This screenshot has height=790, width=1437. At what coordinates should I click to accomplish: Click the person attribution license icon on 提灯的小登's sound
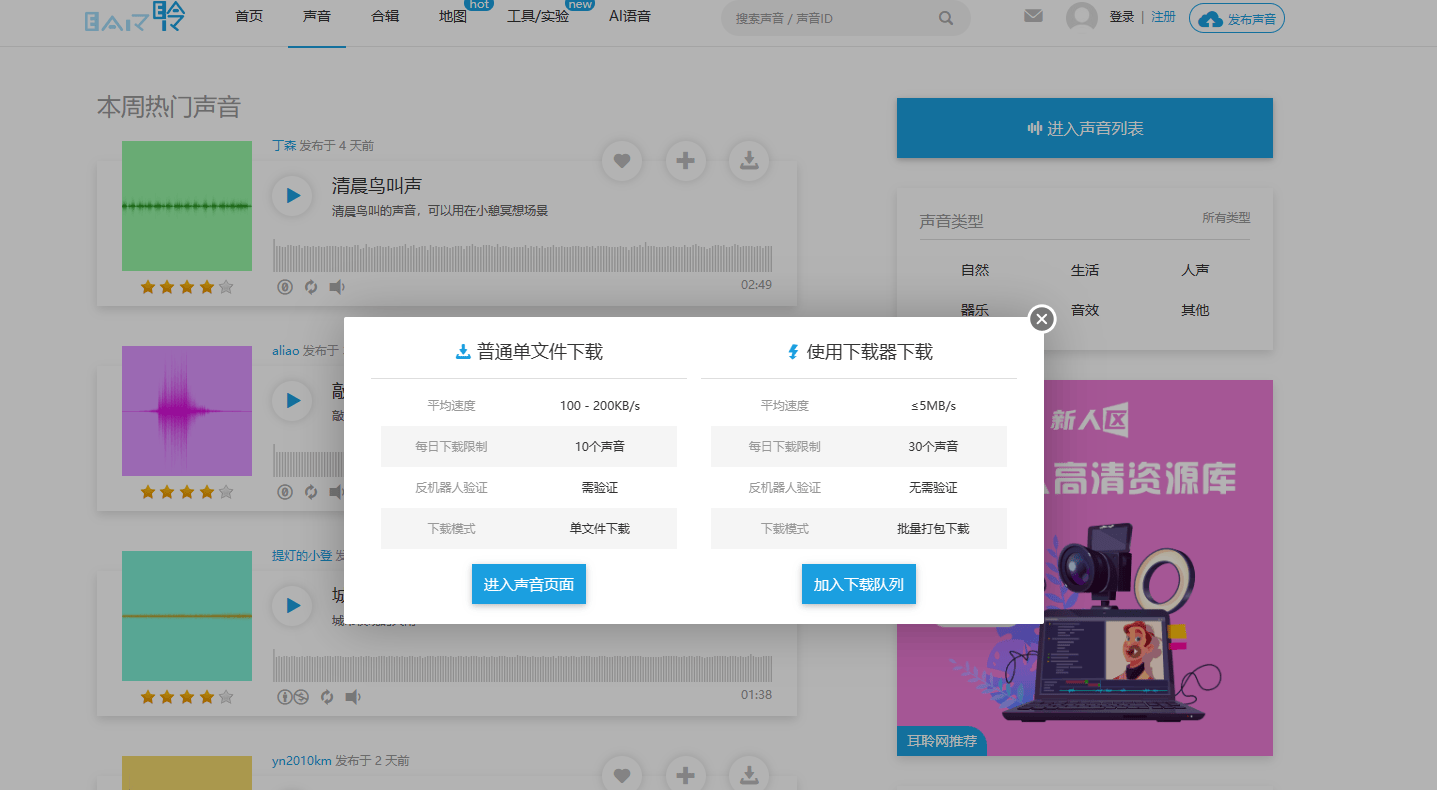pos(285,697)
